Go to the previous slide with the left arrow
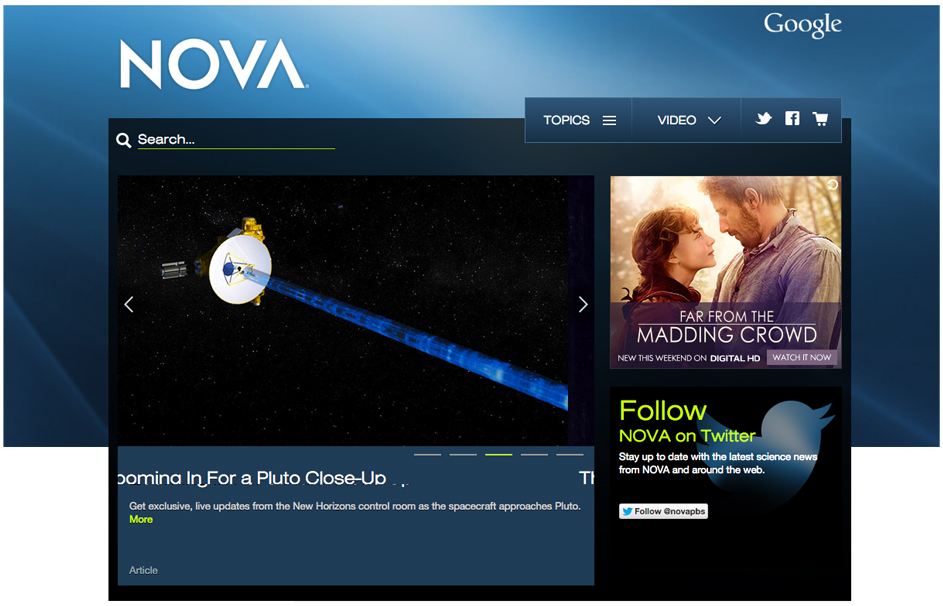The image size is (943, 606). pos(129,304)
